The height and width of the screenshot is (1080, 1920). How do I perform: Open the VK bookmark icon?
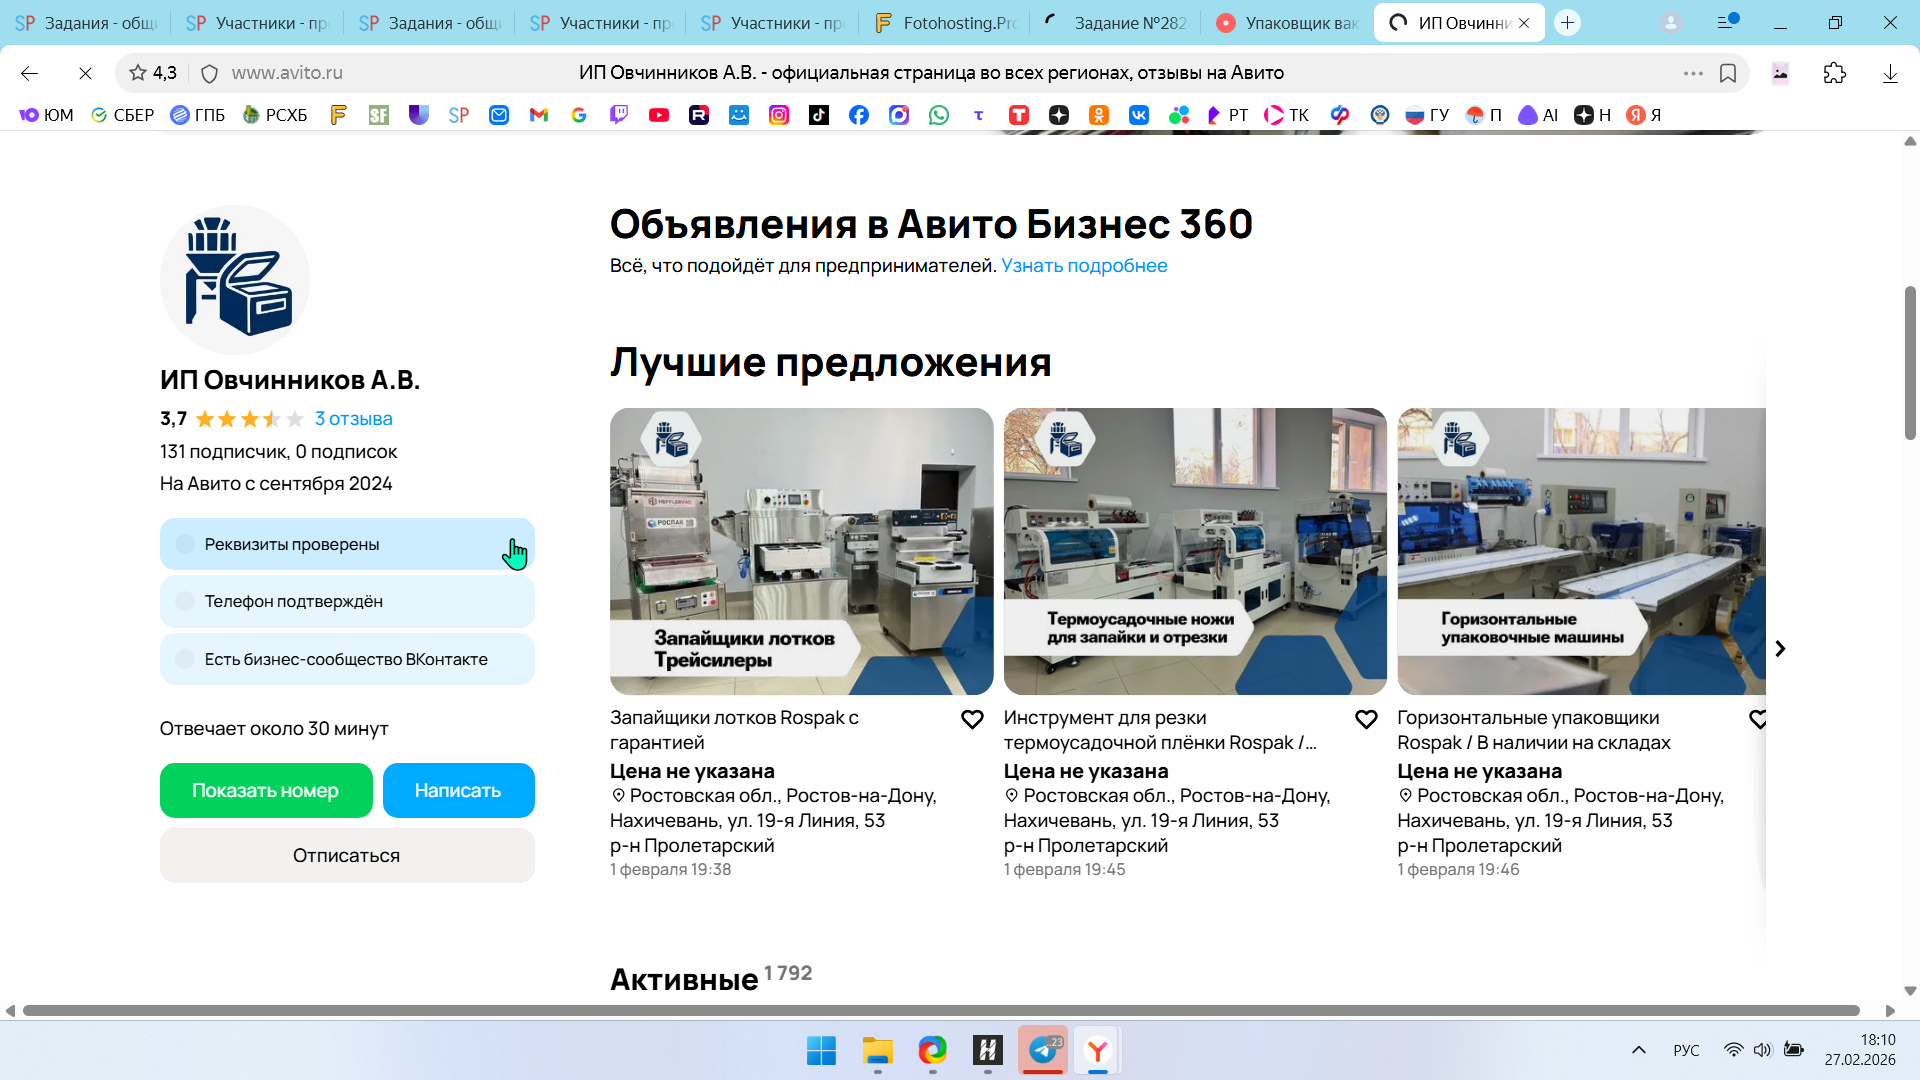coord(1139,115)
